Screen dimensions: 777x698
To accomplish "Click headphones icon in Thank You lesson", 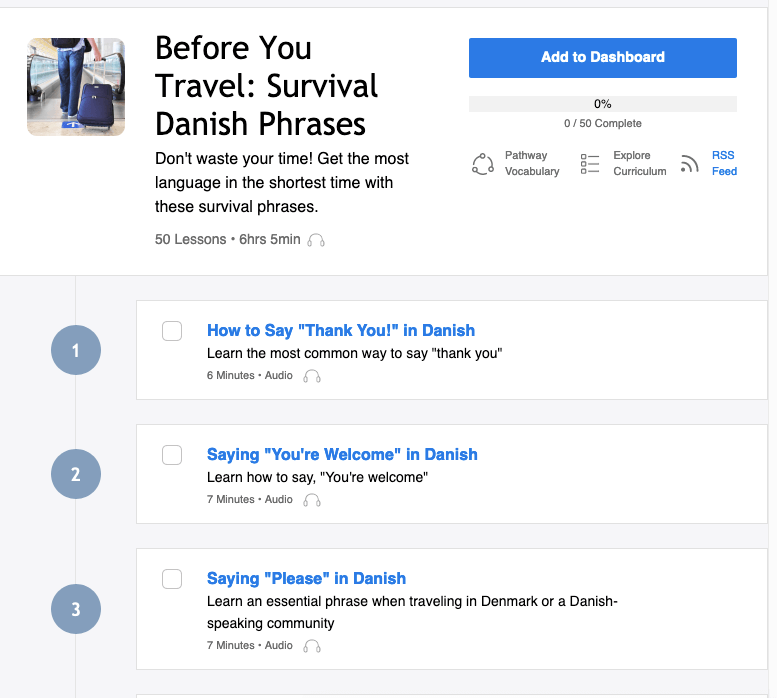I will (312, 376).
